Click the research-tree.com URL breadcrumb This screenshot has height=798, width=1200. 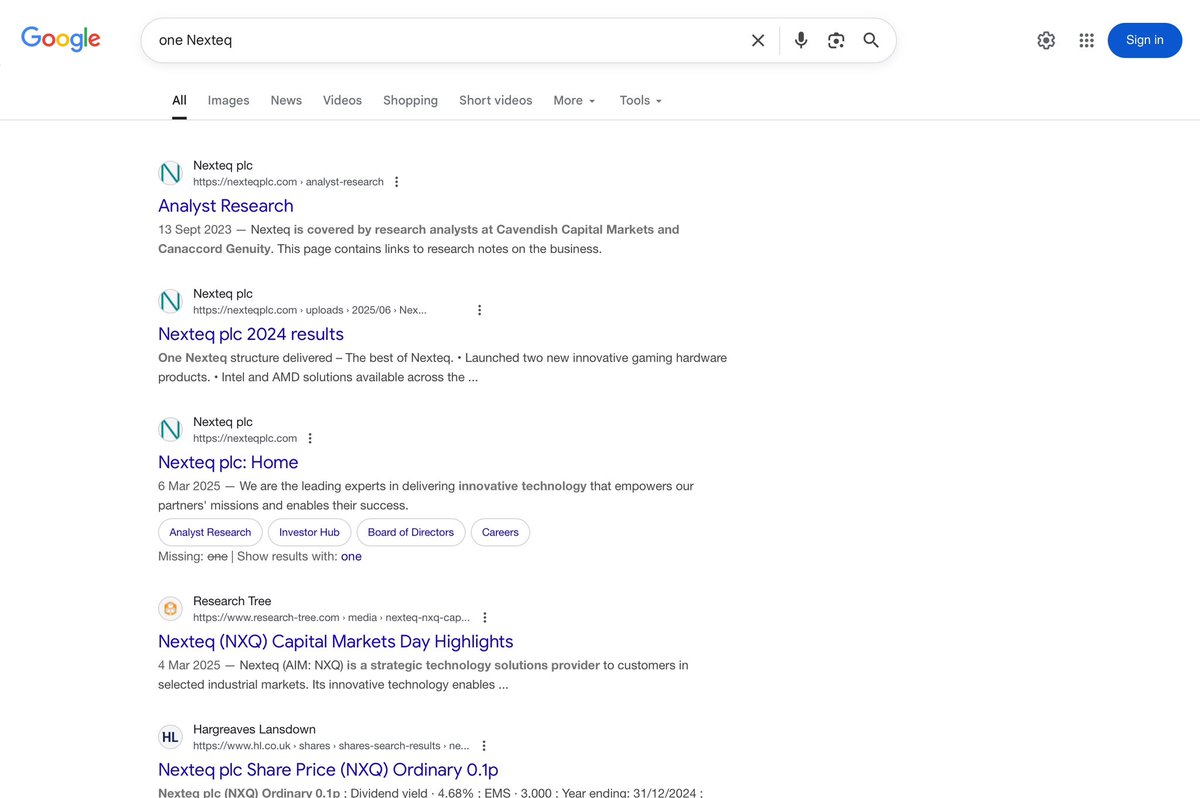pos(332,618)
